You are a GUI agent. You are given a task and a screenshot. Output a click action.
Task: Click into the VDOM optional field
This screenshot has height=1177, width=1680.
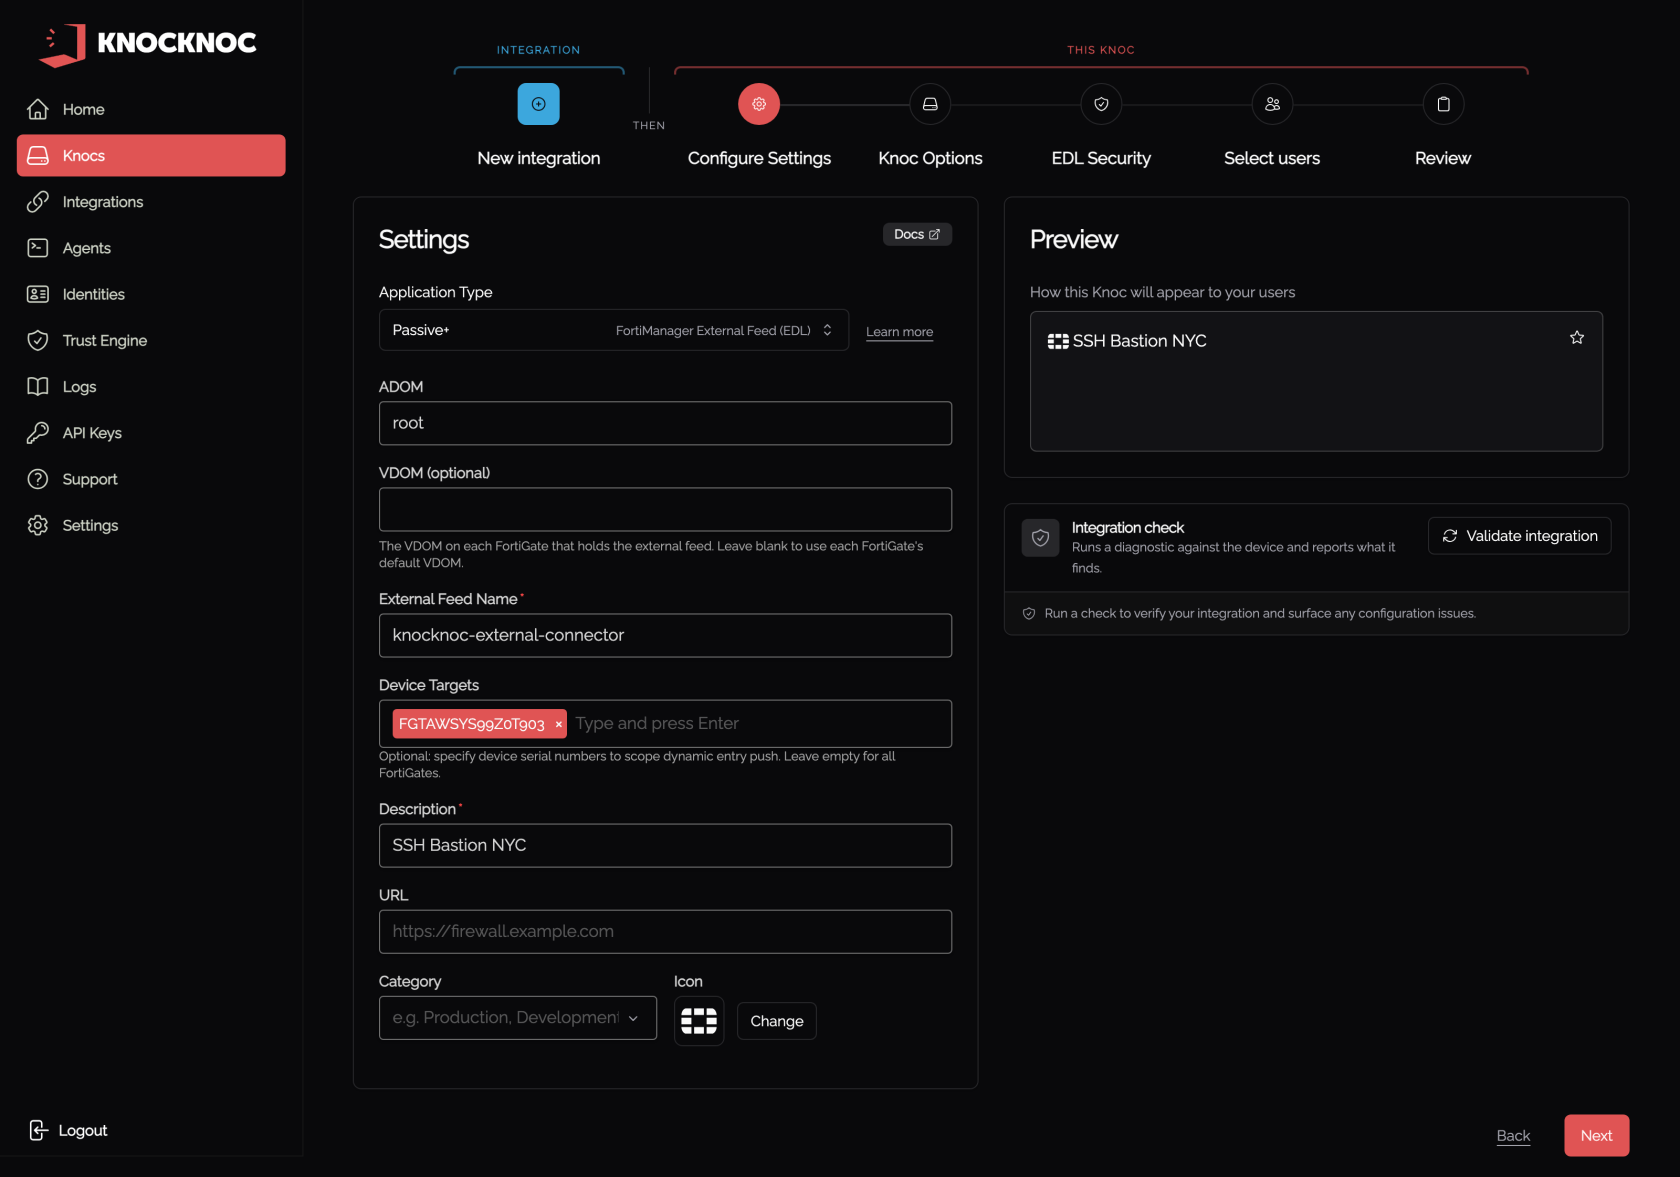pos(665,509)
